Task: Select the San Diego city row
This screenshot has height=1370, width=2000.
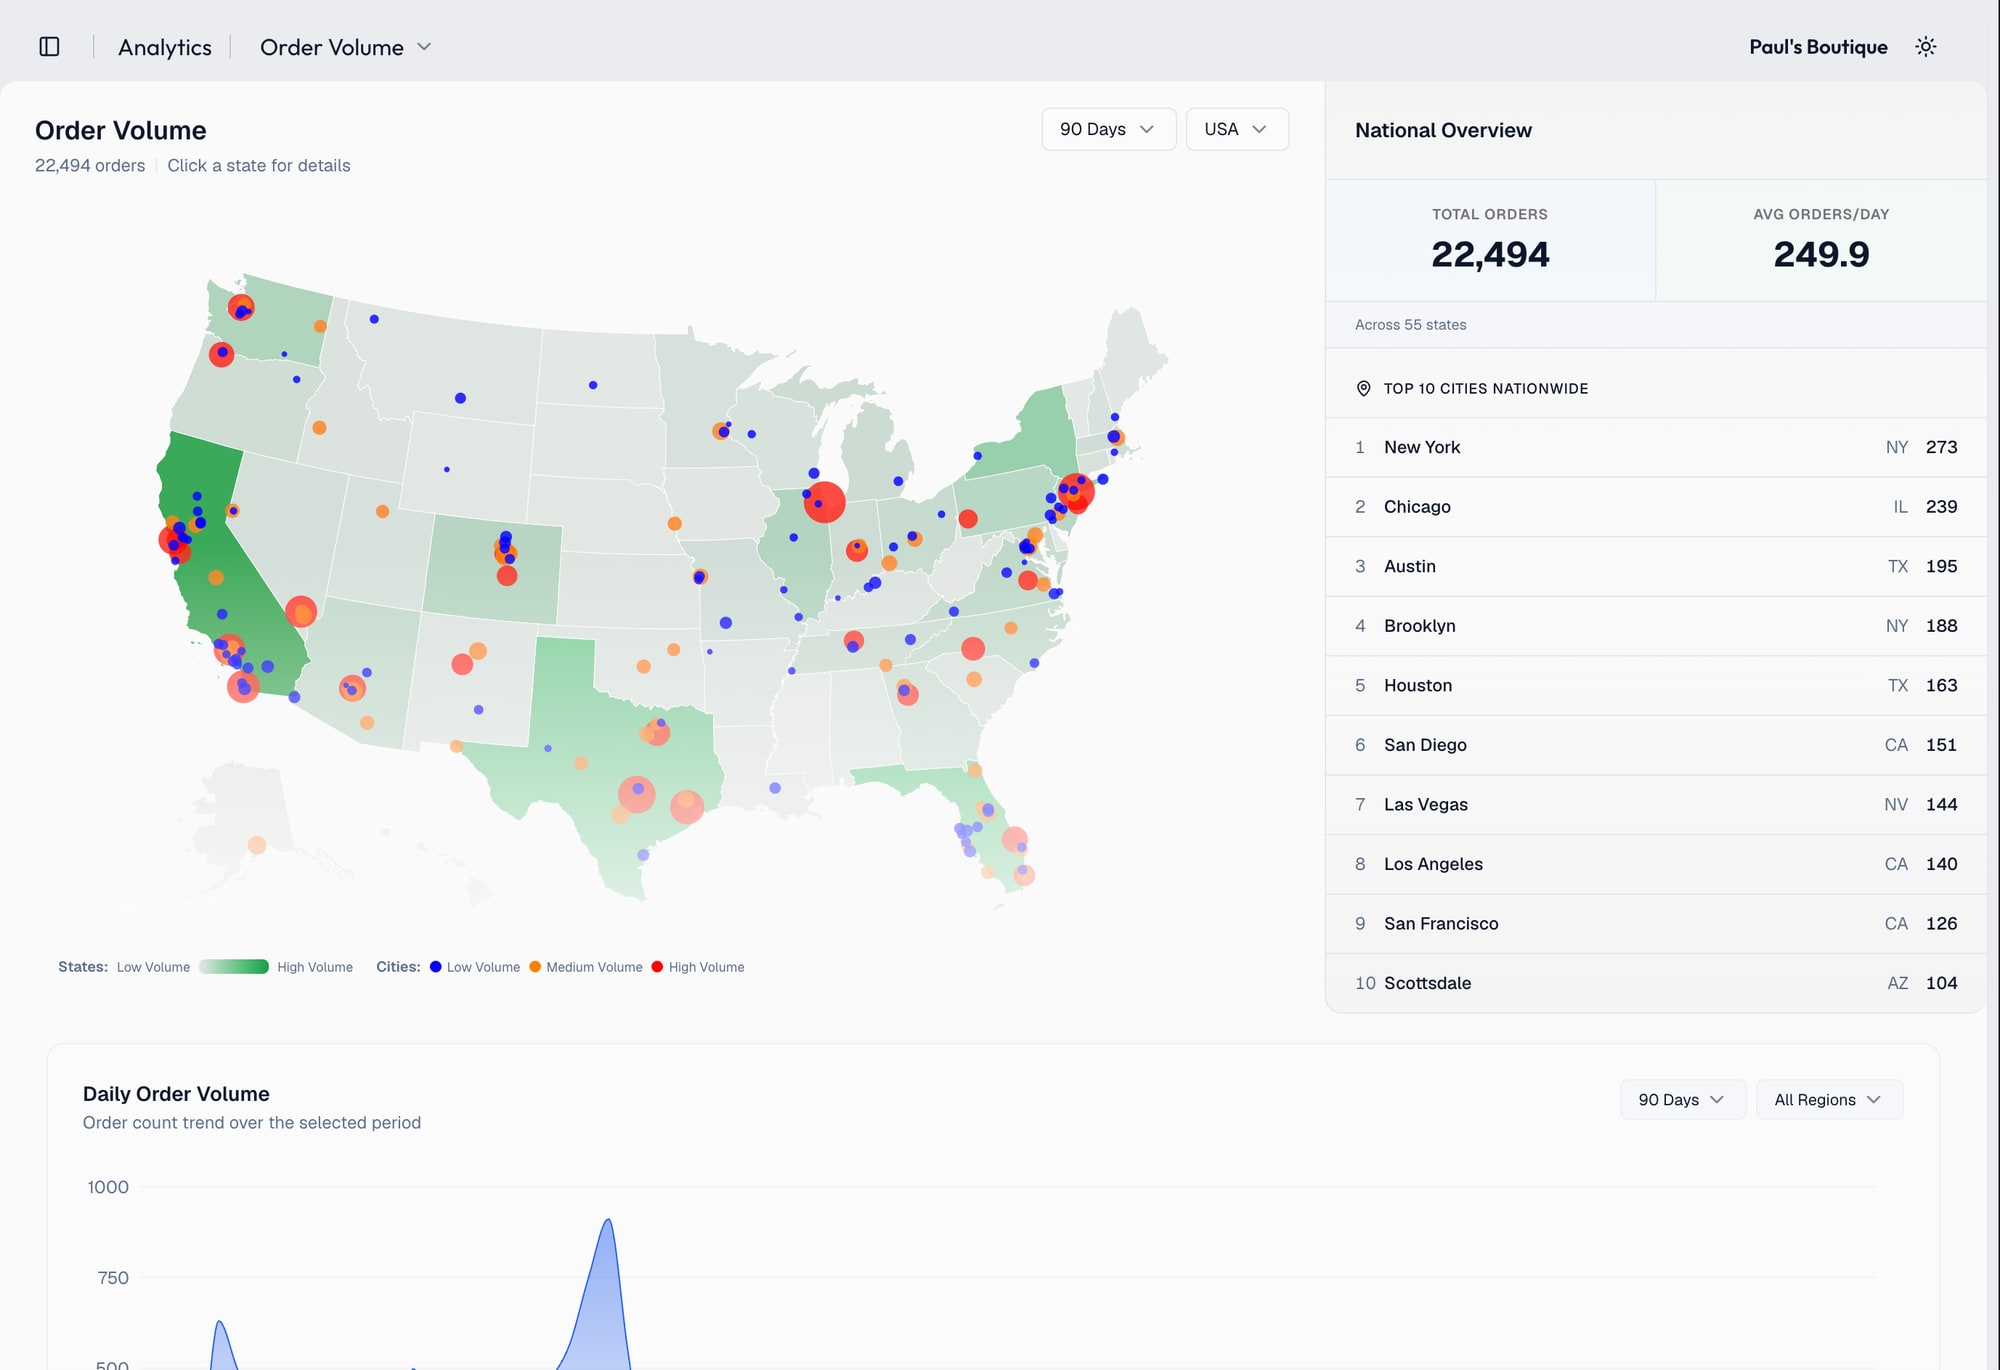Action: click(x=1655, y=745)
